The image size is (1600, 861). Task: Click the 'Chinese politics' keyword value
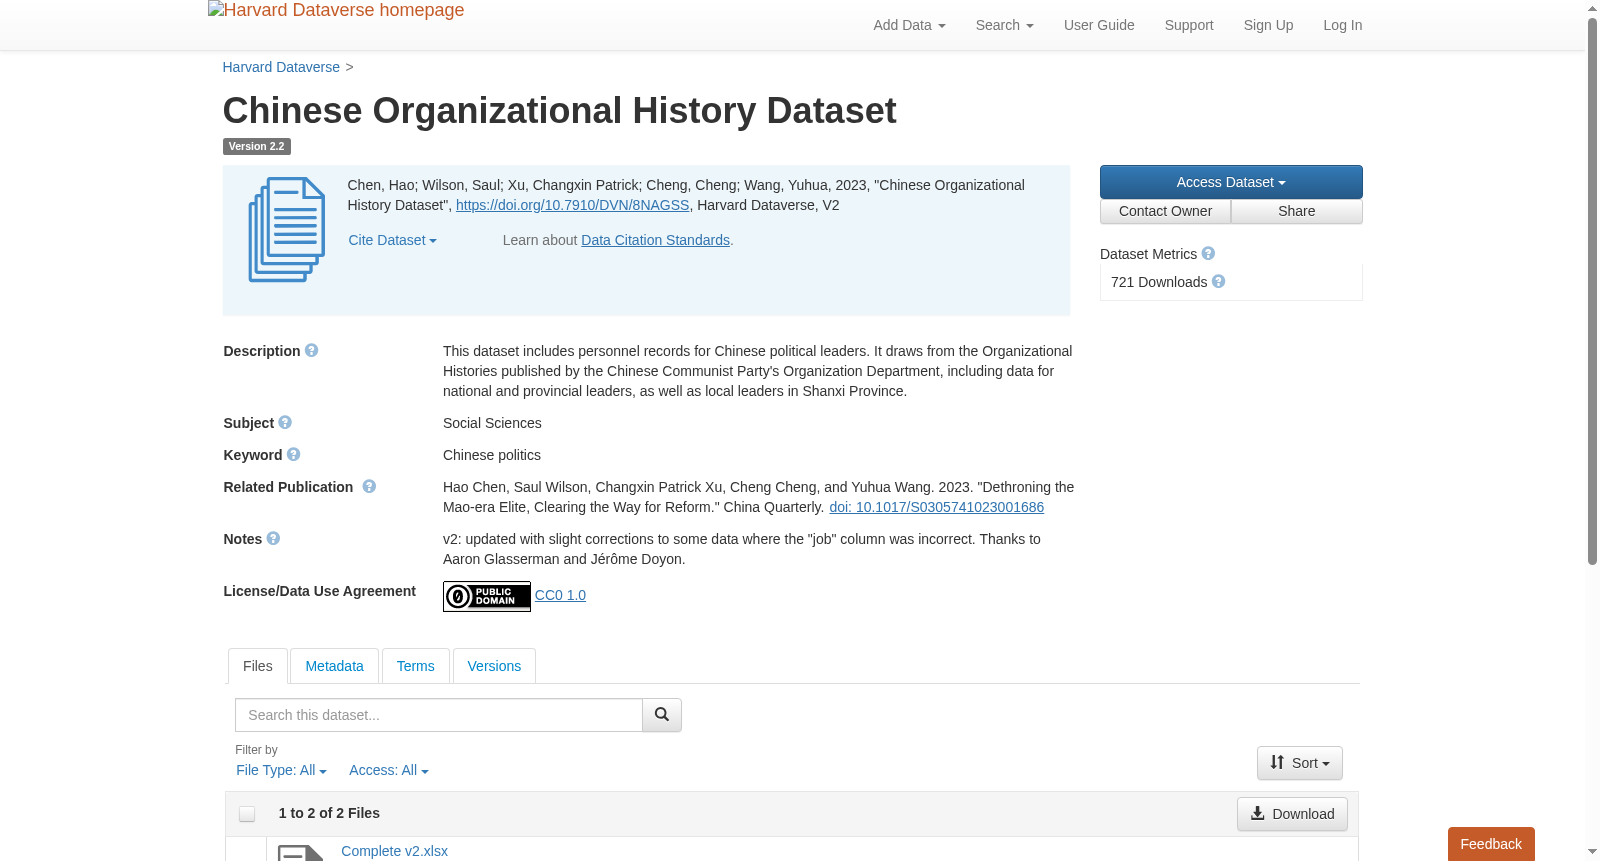click(492, 455)
